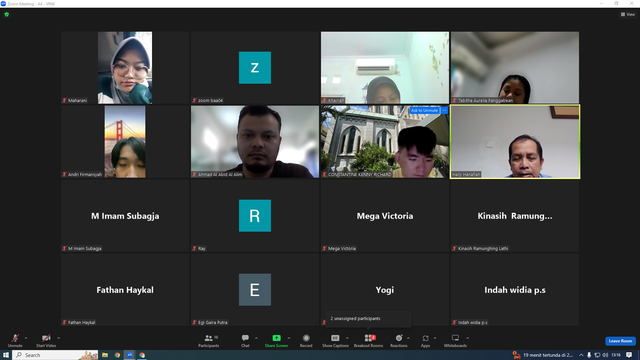Open the View layout menu
The image size is (640, 360).
(628, 14)
